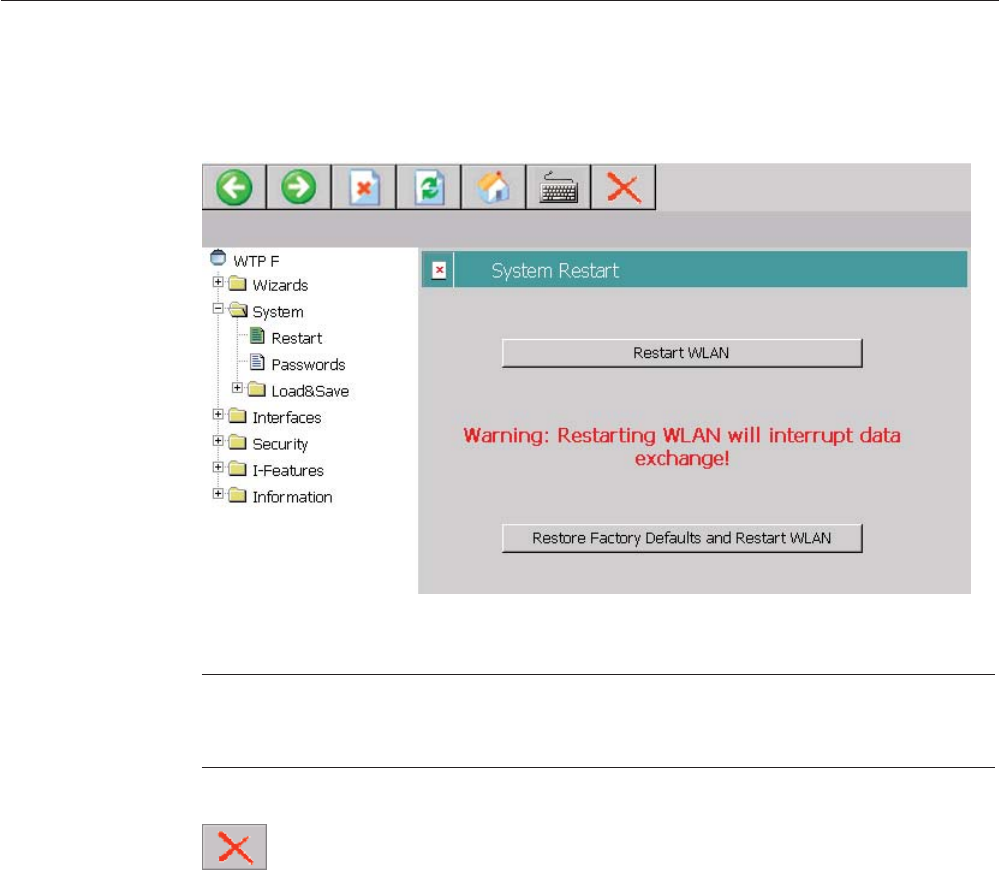
Task: Click the Load&Save folder icon
Action: pyautogui.click(x=256, y=389)
